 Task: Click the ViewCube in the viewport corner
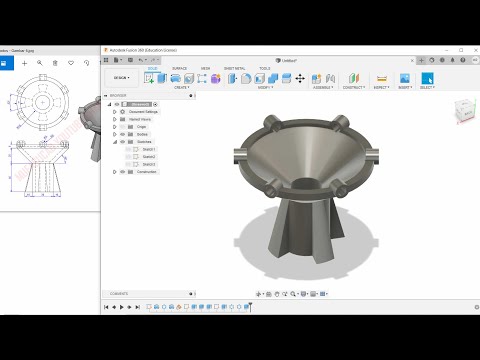[464, 110]
